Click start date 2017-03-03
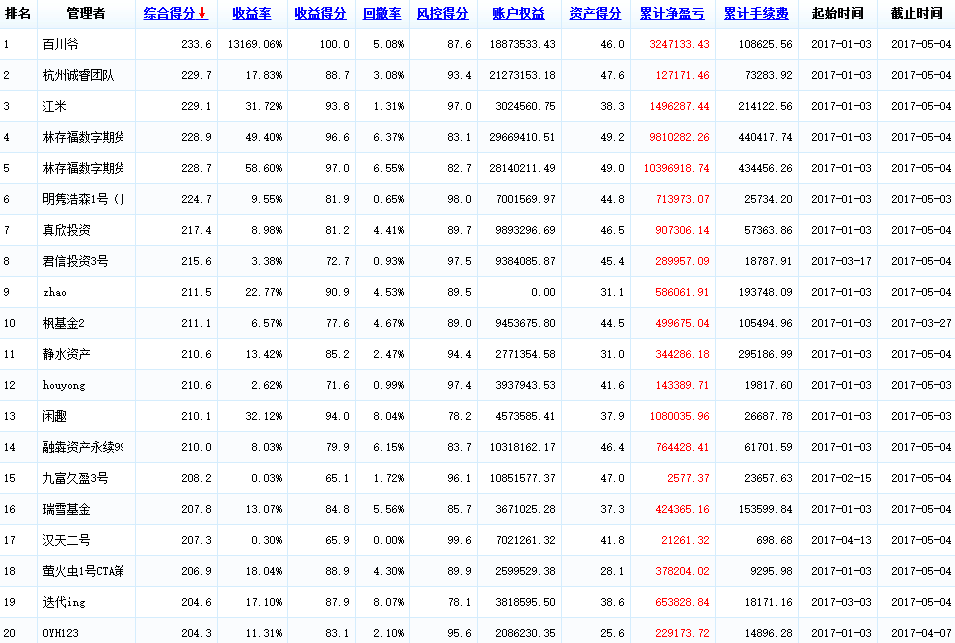The image size is (955, 643). [x=841, y=602]
